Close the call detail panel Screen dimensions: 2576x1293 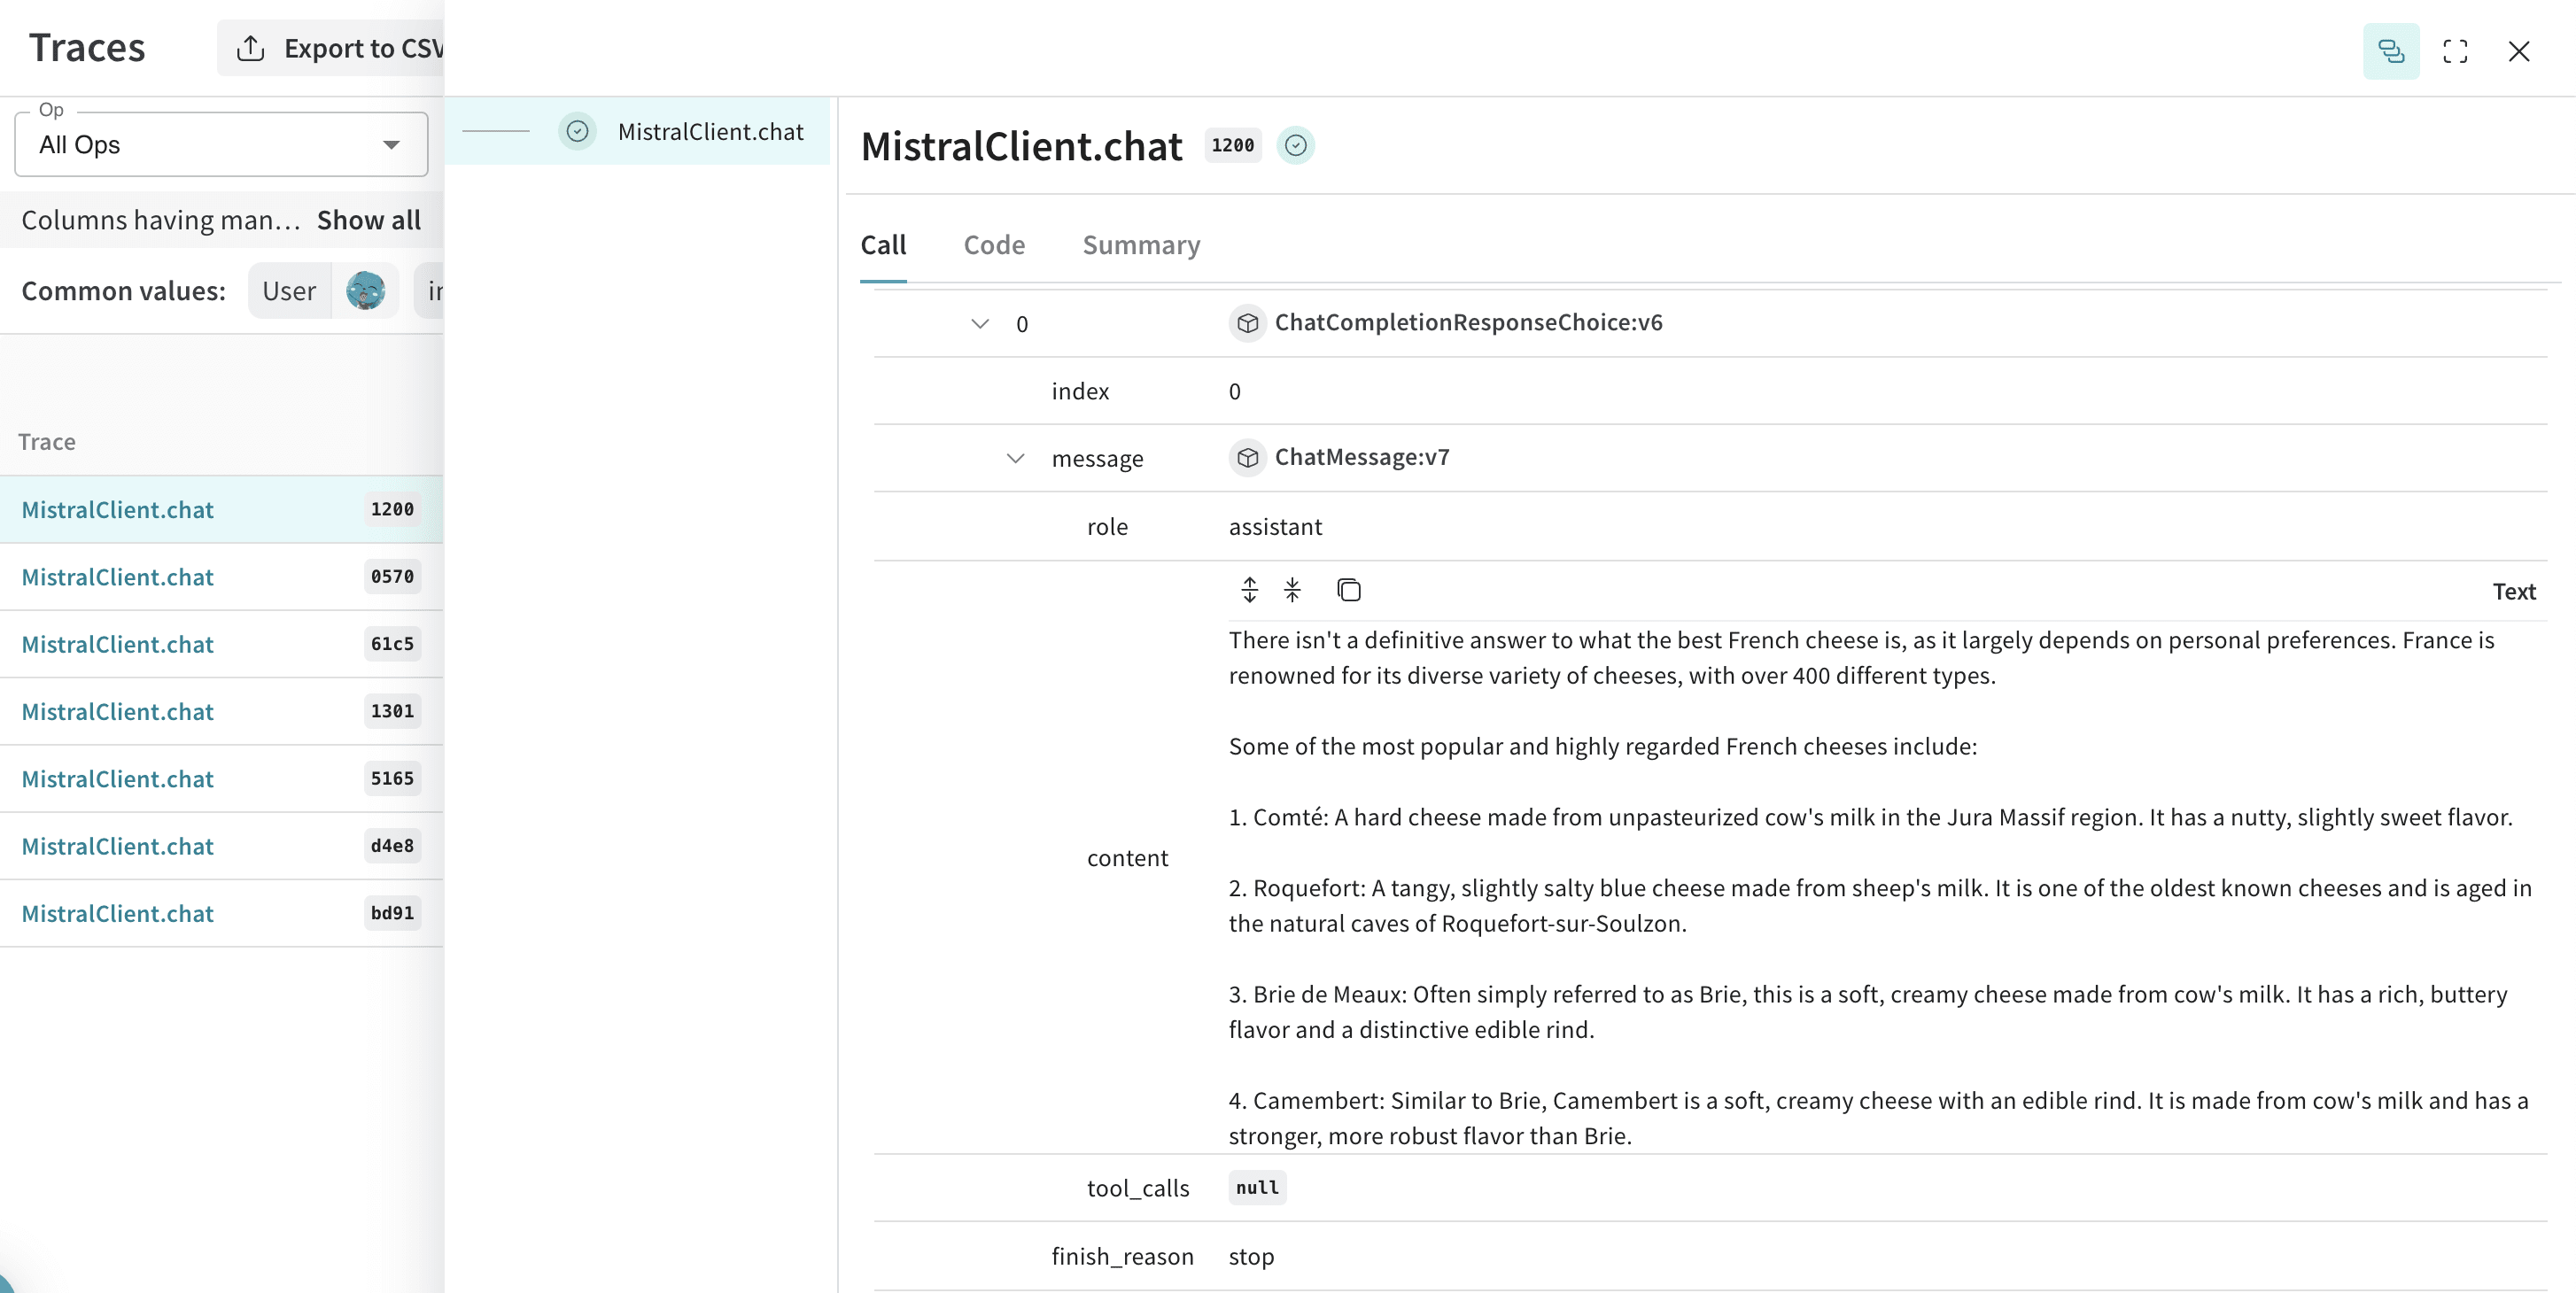2519,51
